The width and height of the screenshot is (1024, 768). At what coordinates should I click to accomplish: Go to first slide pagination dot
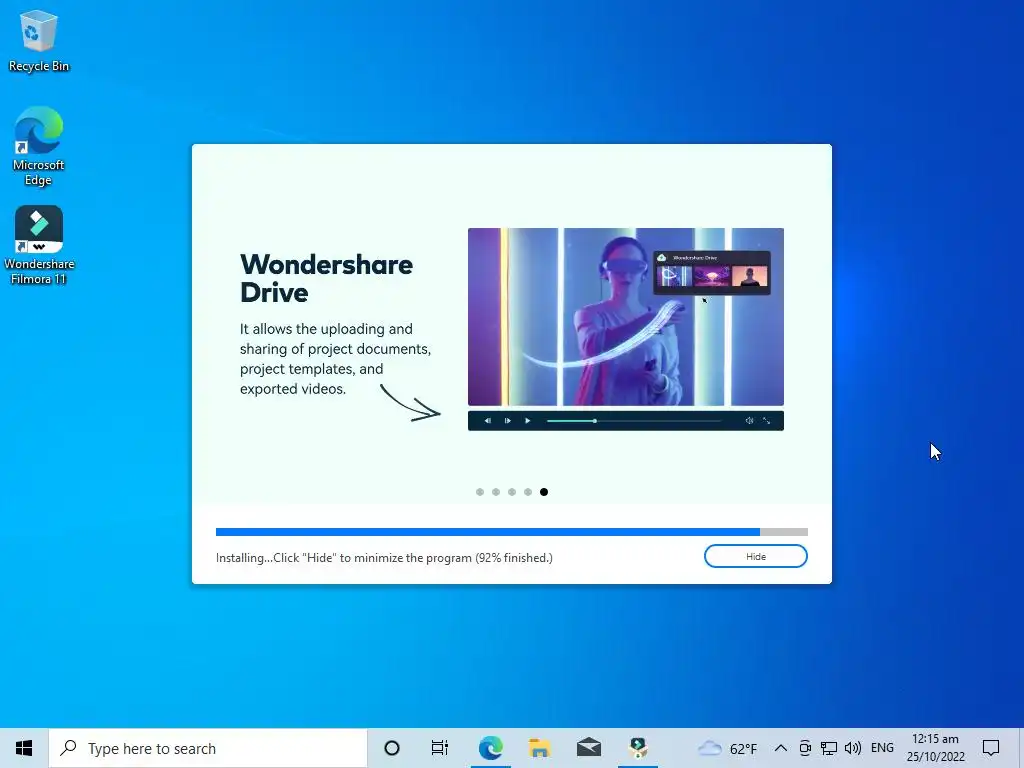pyautogui.click(x=480, y=492)
